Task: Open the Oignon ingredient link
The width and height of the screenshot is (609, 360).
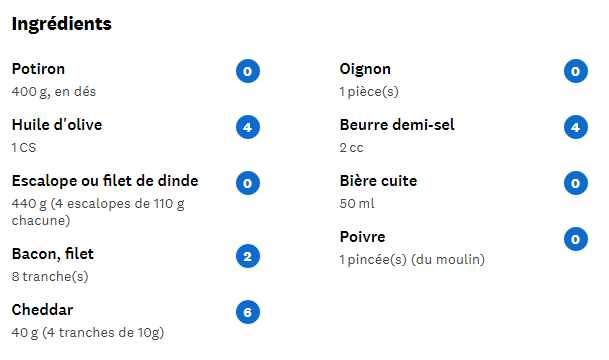Action: tap(365, 69)
